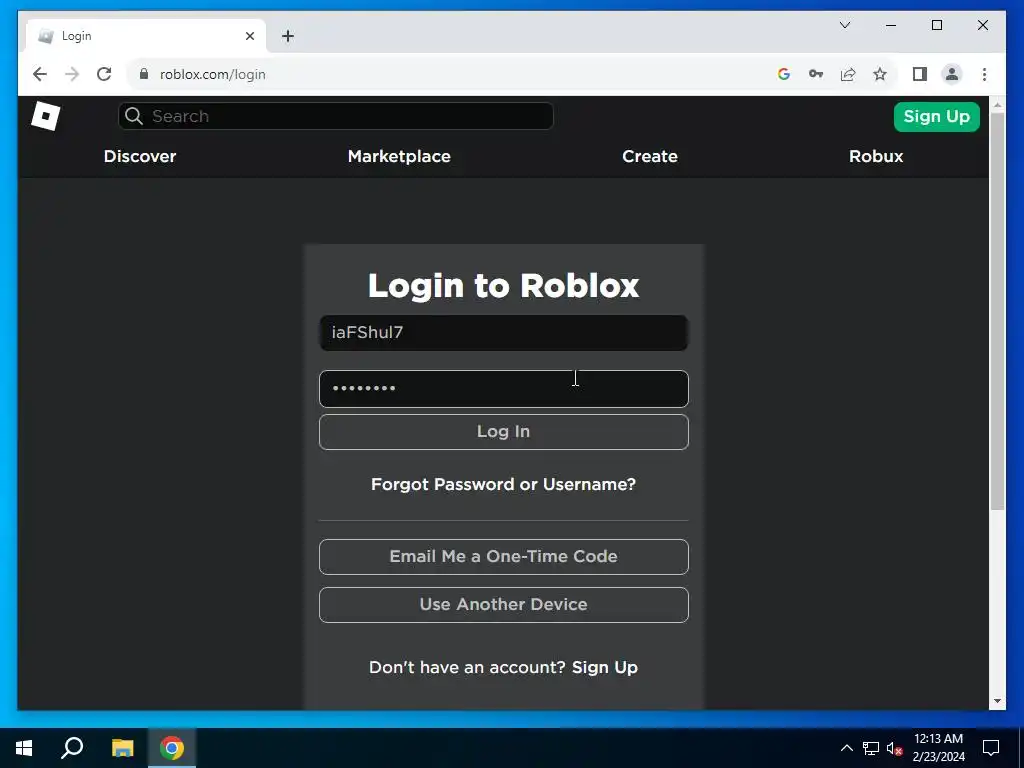Click the scrollbar down arrow
This screenshot has height=768, width=1024.
click(x=997, y=701)
